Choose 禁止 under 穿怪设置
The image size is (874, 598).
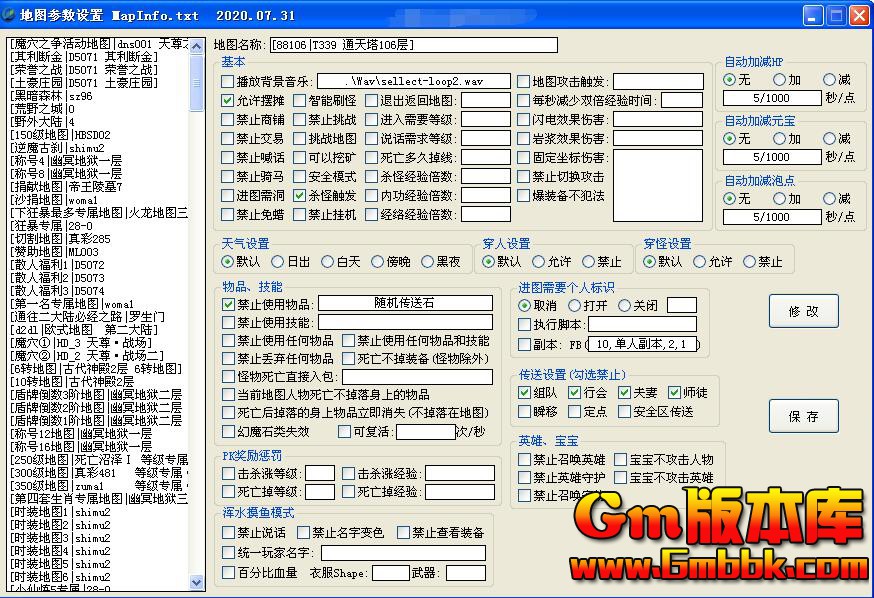[749, 262]
